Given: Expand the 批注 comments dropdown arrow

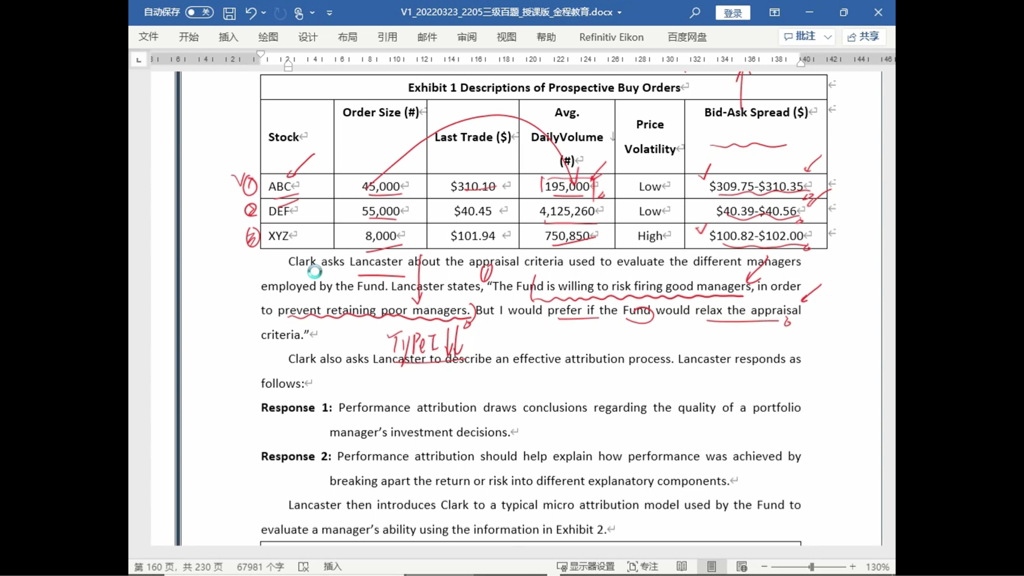Looking at the screenshot, I should tap(827, 37).
